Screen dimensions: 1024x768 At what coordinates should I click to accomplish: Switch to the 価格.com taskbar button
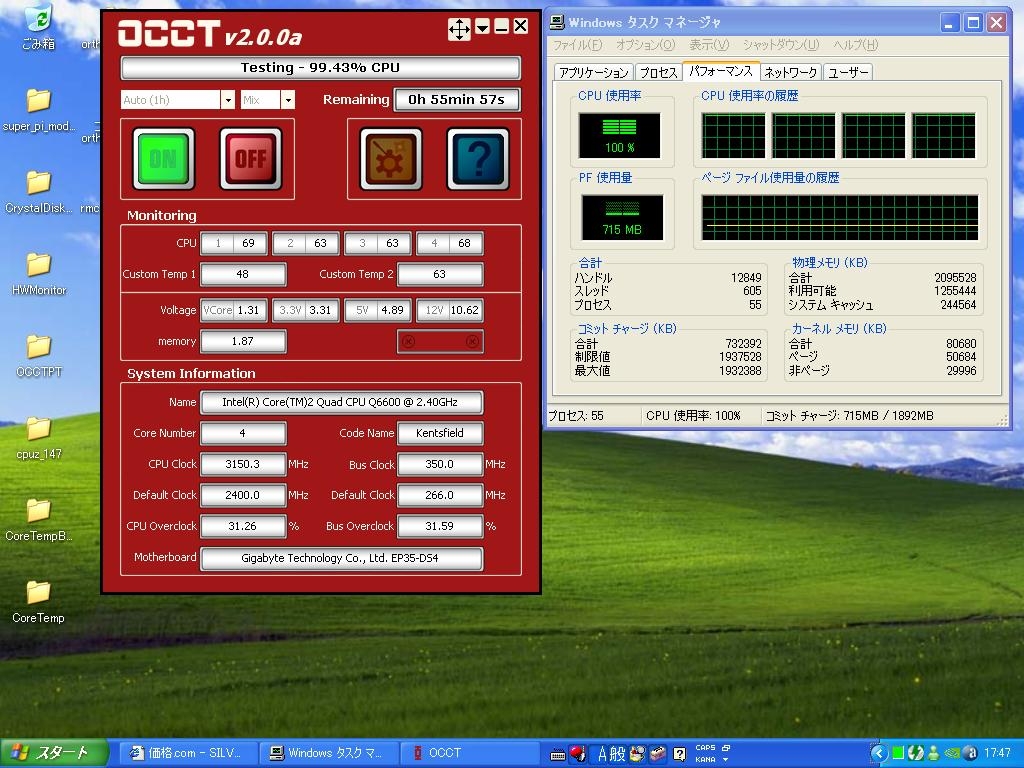(x=190, y=753)
